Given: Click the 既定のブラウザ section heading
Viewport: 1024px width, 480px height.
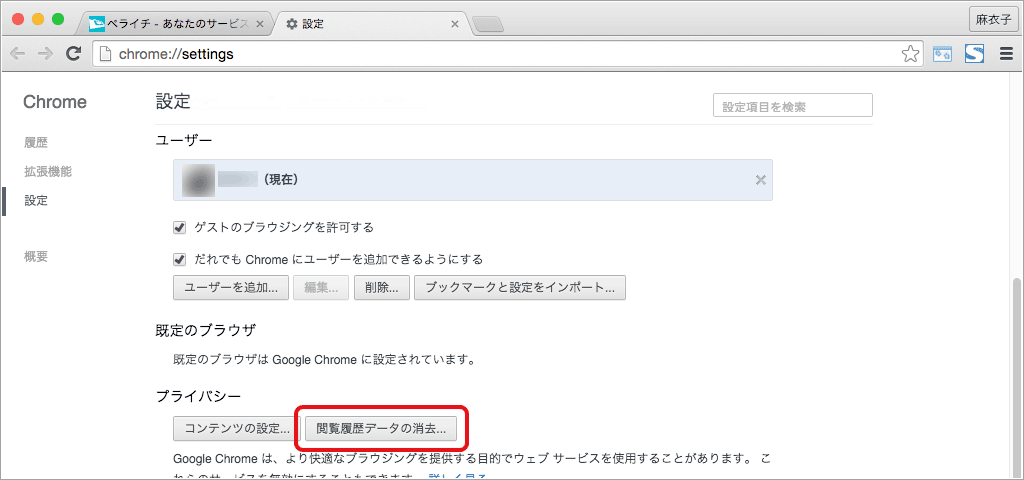Looking at the screenshot, I should pyautogui.click(x=204, y=328).
